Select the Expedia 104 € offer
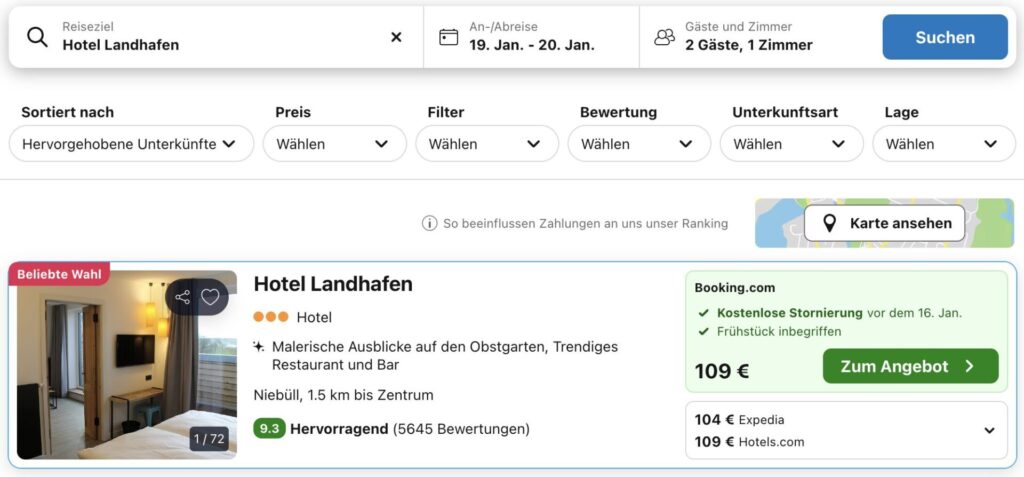Image resolution: width=1024 pixels, height=477 pixels. 740,420
